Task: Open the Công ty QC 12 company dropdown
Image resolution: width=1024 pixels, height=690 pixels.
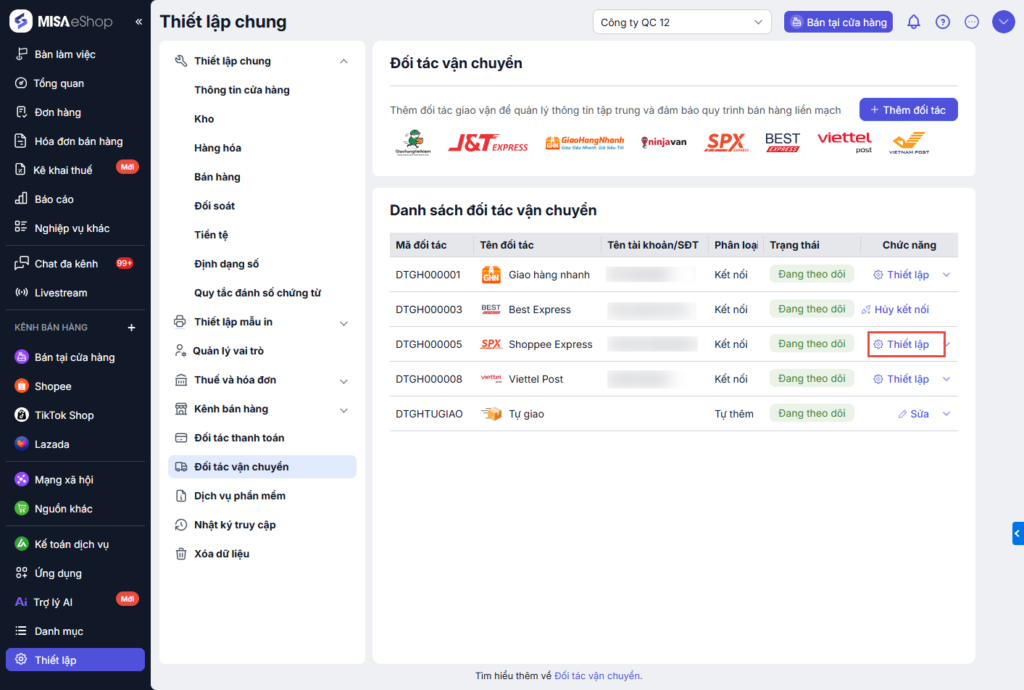Action: coord(681,22)
